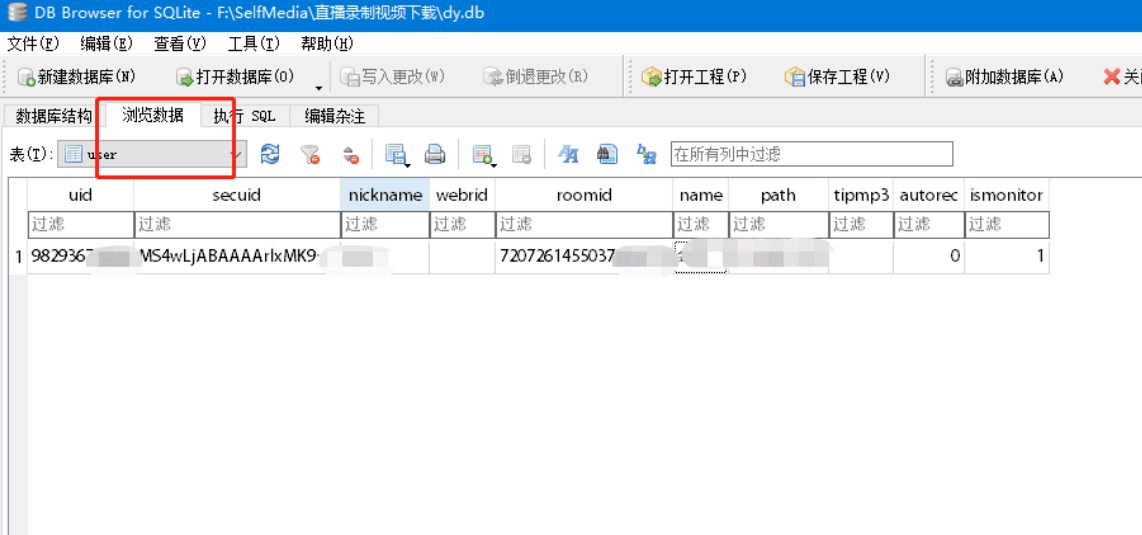The height and width of the screenshot is (535, 1142).
Task: Open the 工具(T) menu
Action: 254,44
